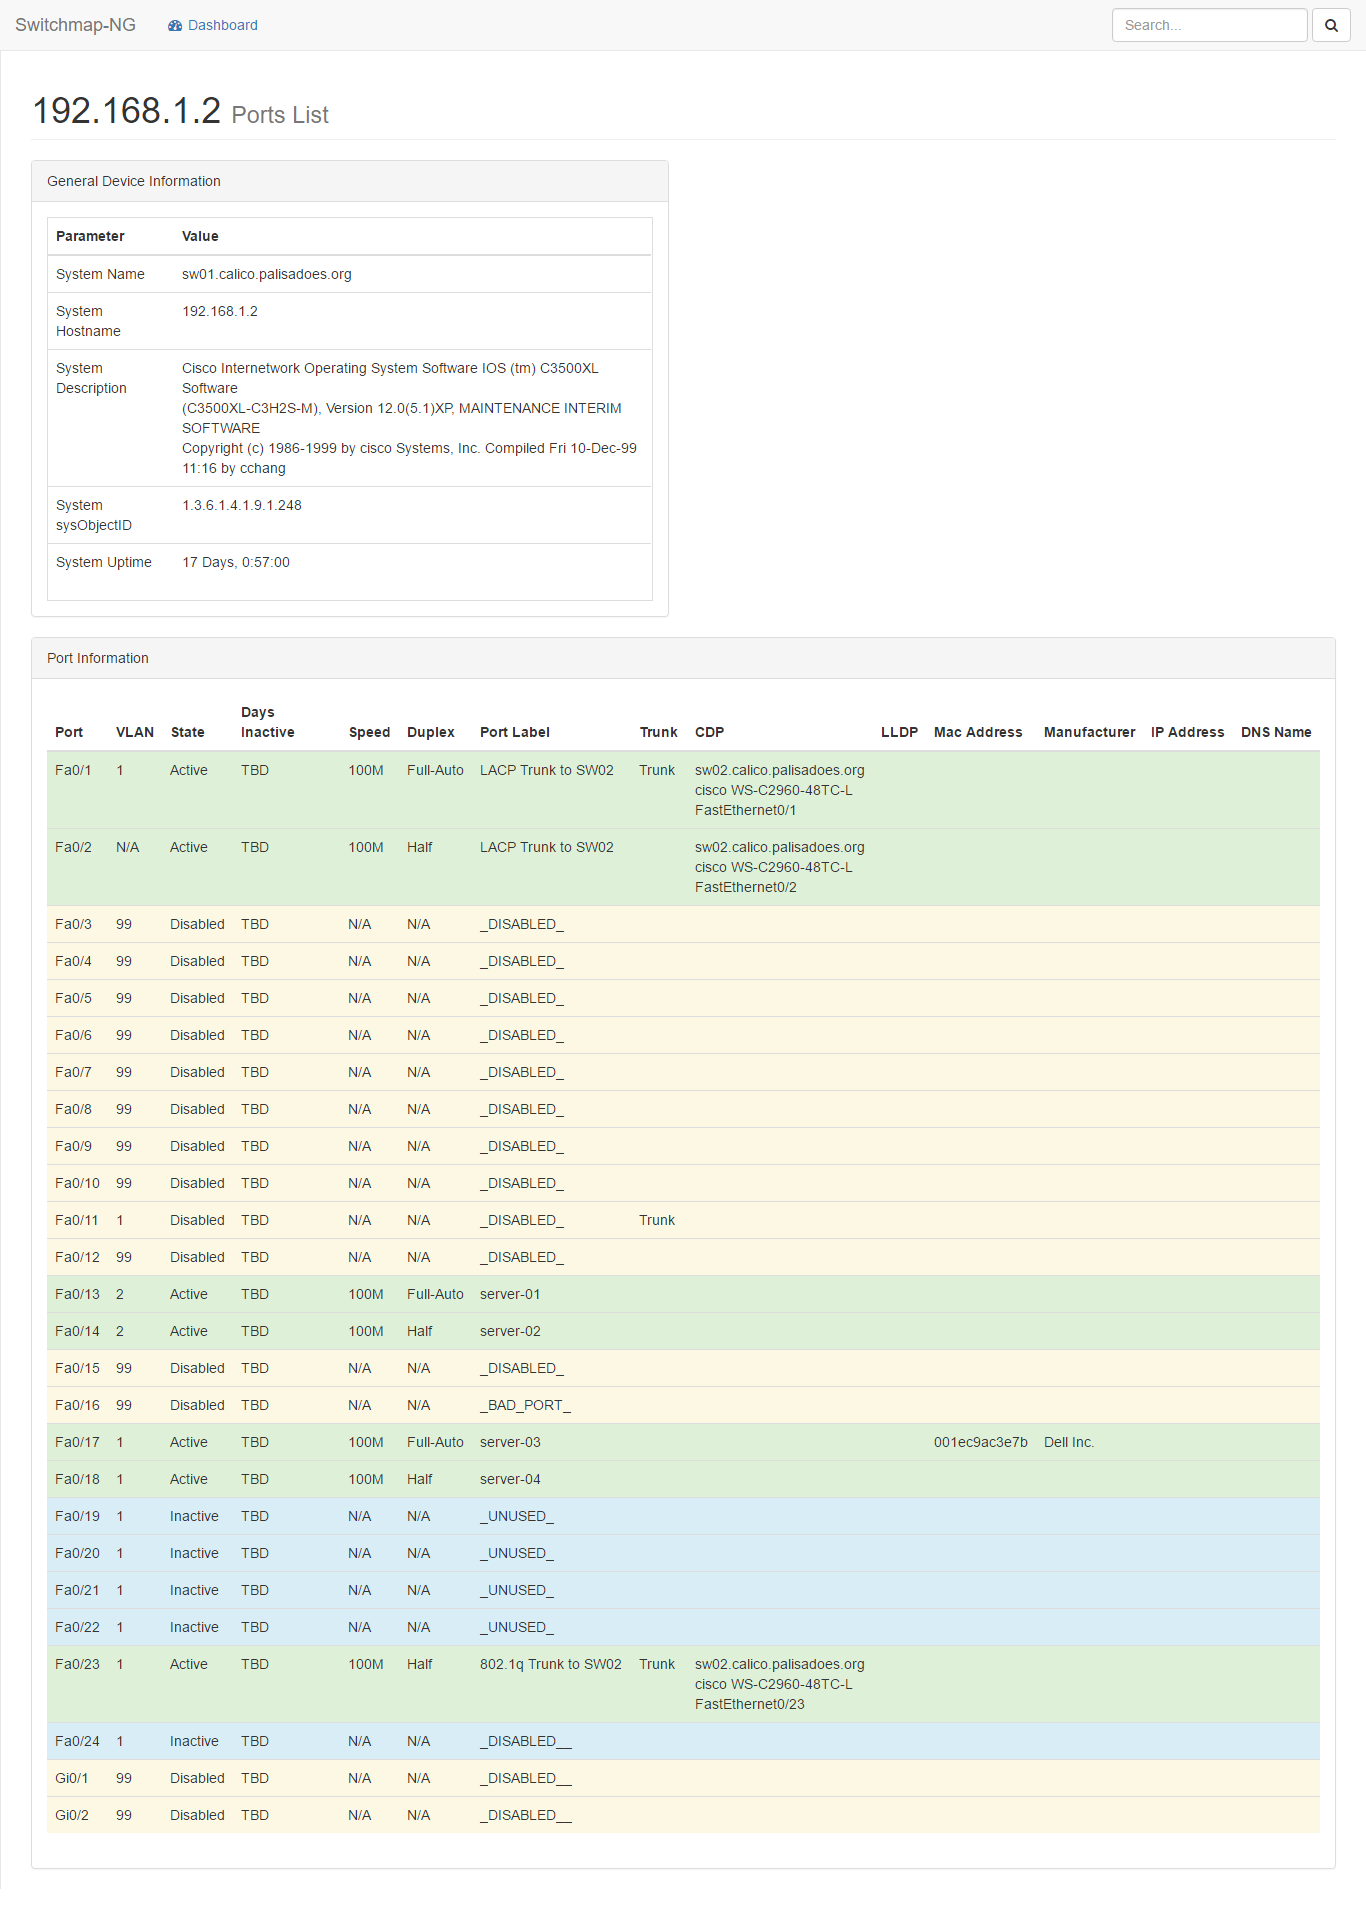Click the Fa0/23 CDP neighbor text
Image resolution: width=1366 pixels, height=1929 pixels.
780,1684
